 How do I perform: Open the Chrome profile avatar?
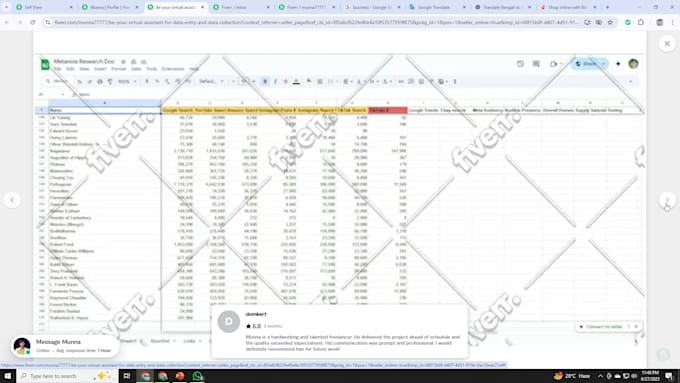[x=659, y=22]
